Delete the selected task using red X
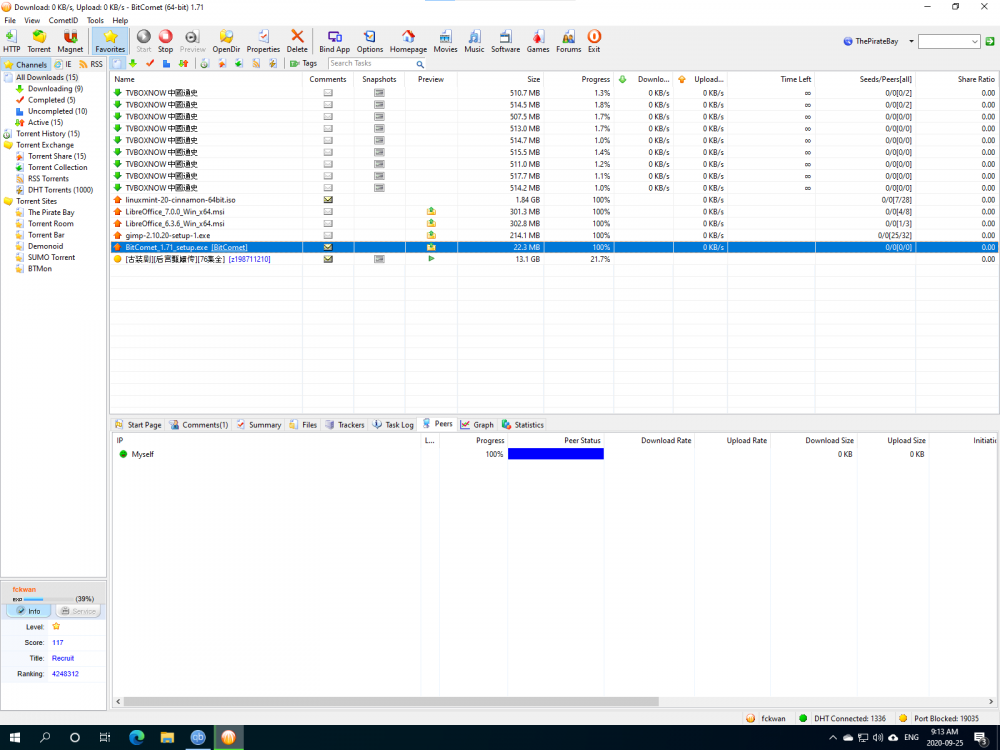Screen dimensions: 1000x750 point(297,41)
